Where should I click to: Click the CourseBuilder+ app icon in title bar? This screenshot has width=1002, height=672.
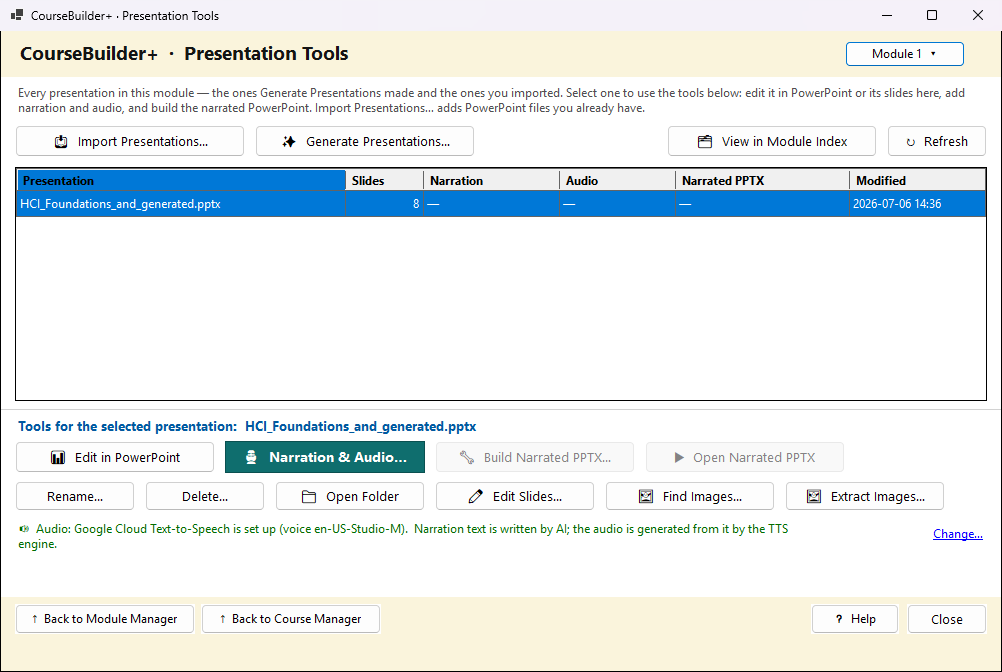coord(17,15)
